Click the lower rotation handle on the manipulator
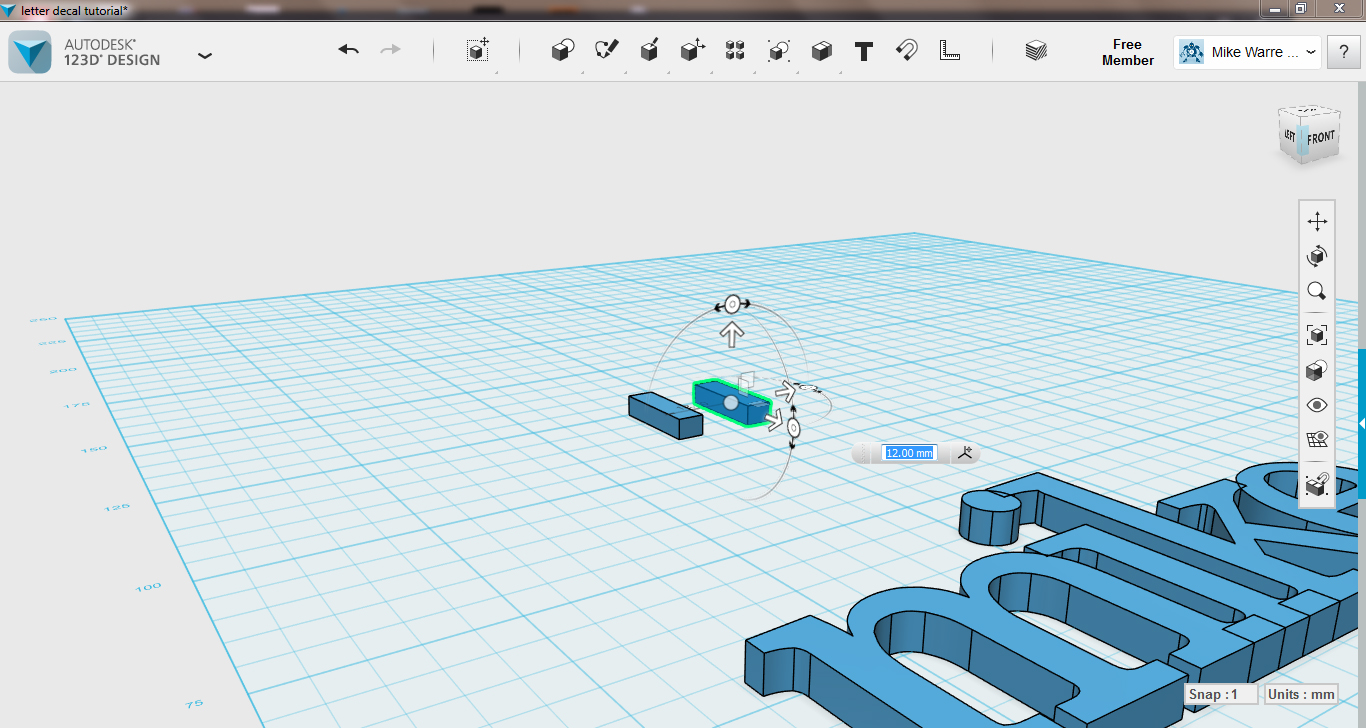 coord(793,428)
